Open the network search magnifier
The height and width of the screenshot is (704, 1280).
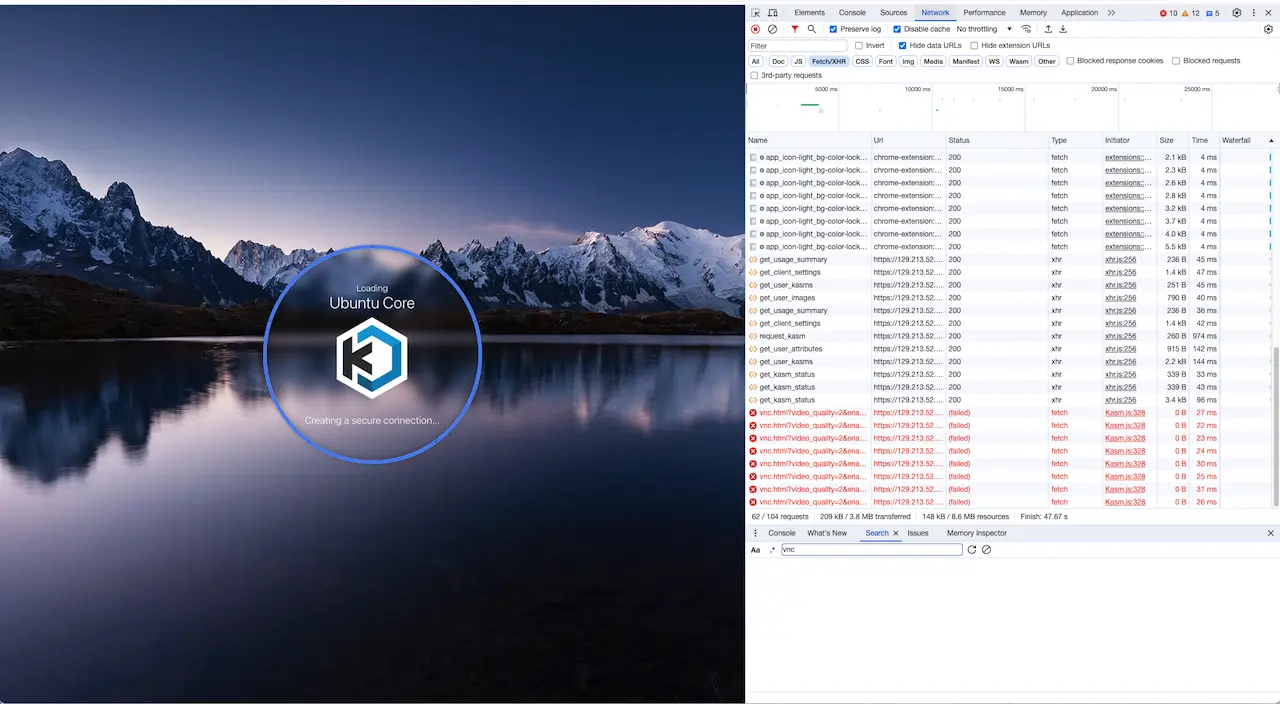(x=812, y=29)
